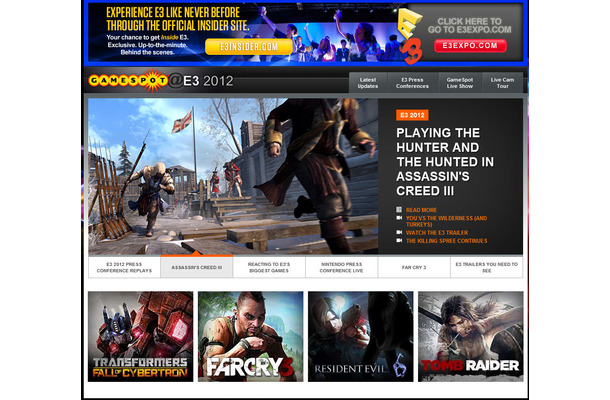Select Reacting to E3's Biggest Games tab

[269, 267]
